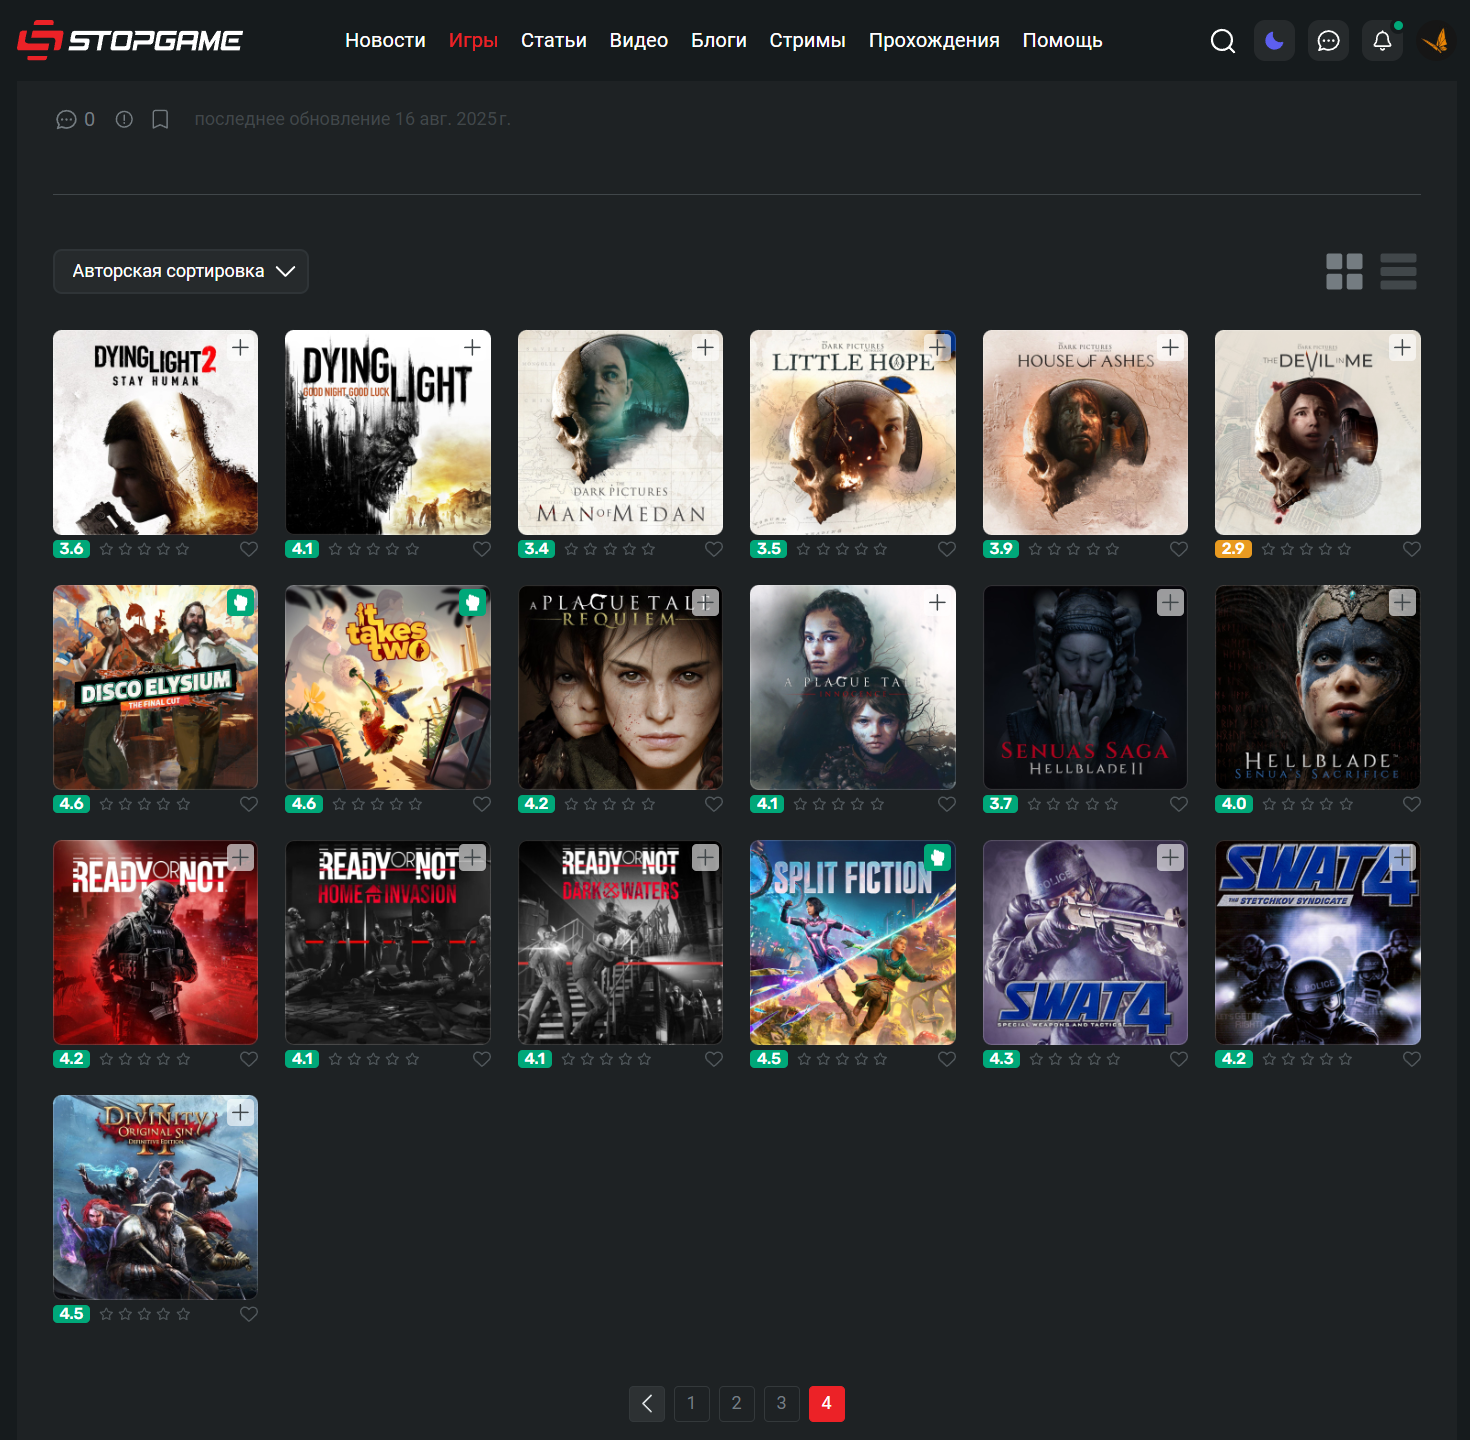
Task: Add Senua's Saga Hellblade II via plus
Action: click(x=1170, y=602)
